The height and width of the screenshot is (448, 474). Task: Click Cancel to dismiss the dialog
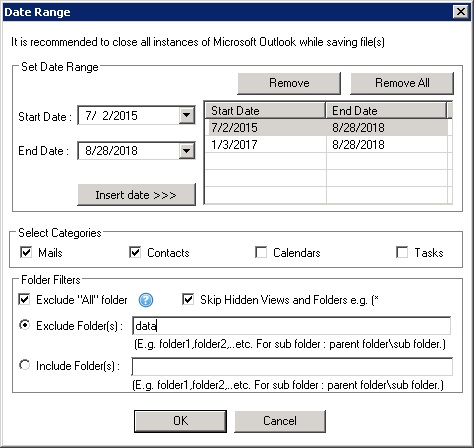click(x=280, y=421)
